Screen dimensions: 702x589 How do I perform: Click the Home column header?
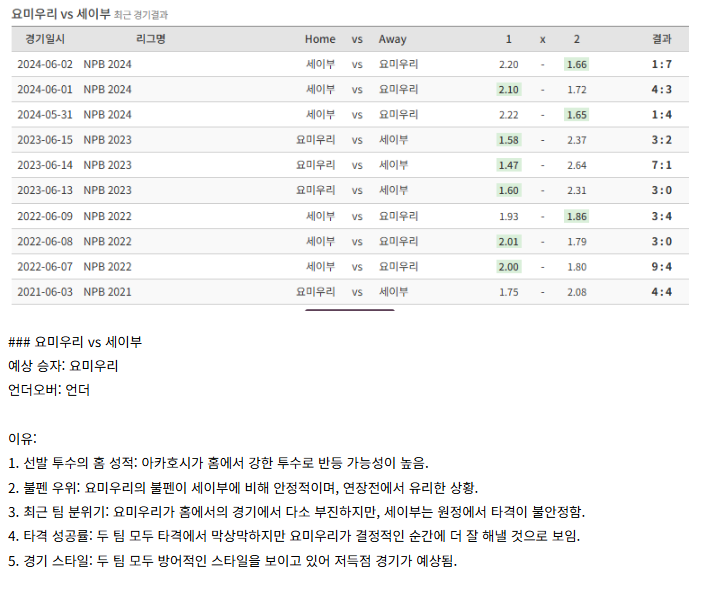[x=320, y=39]
